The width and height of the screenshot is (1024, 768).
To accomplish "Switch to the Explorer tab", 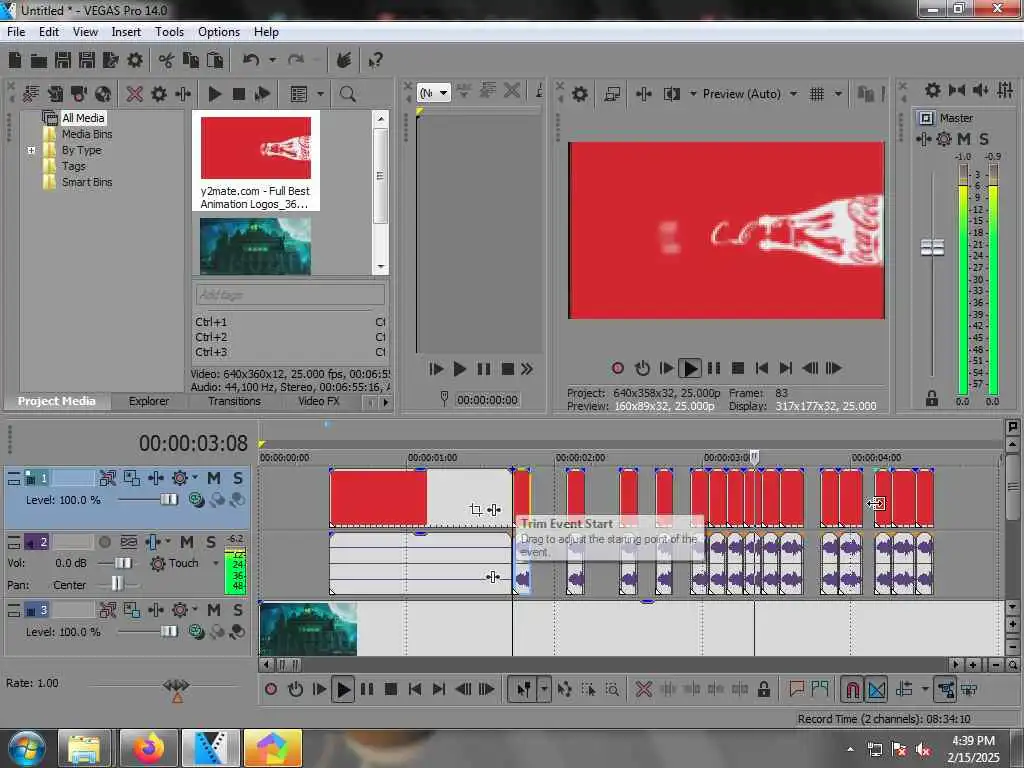I will coord(149,401).
